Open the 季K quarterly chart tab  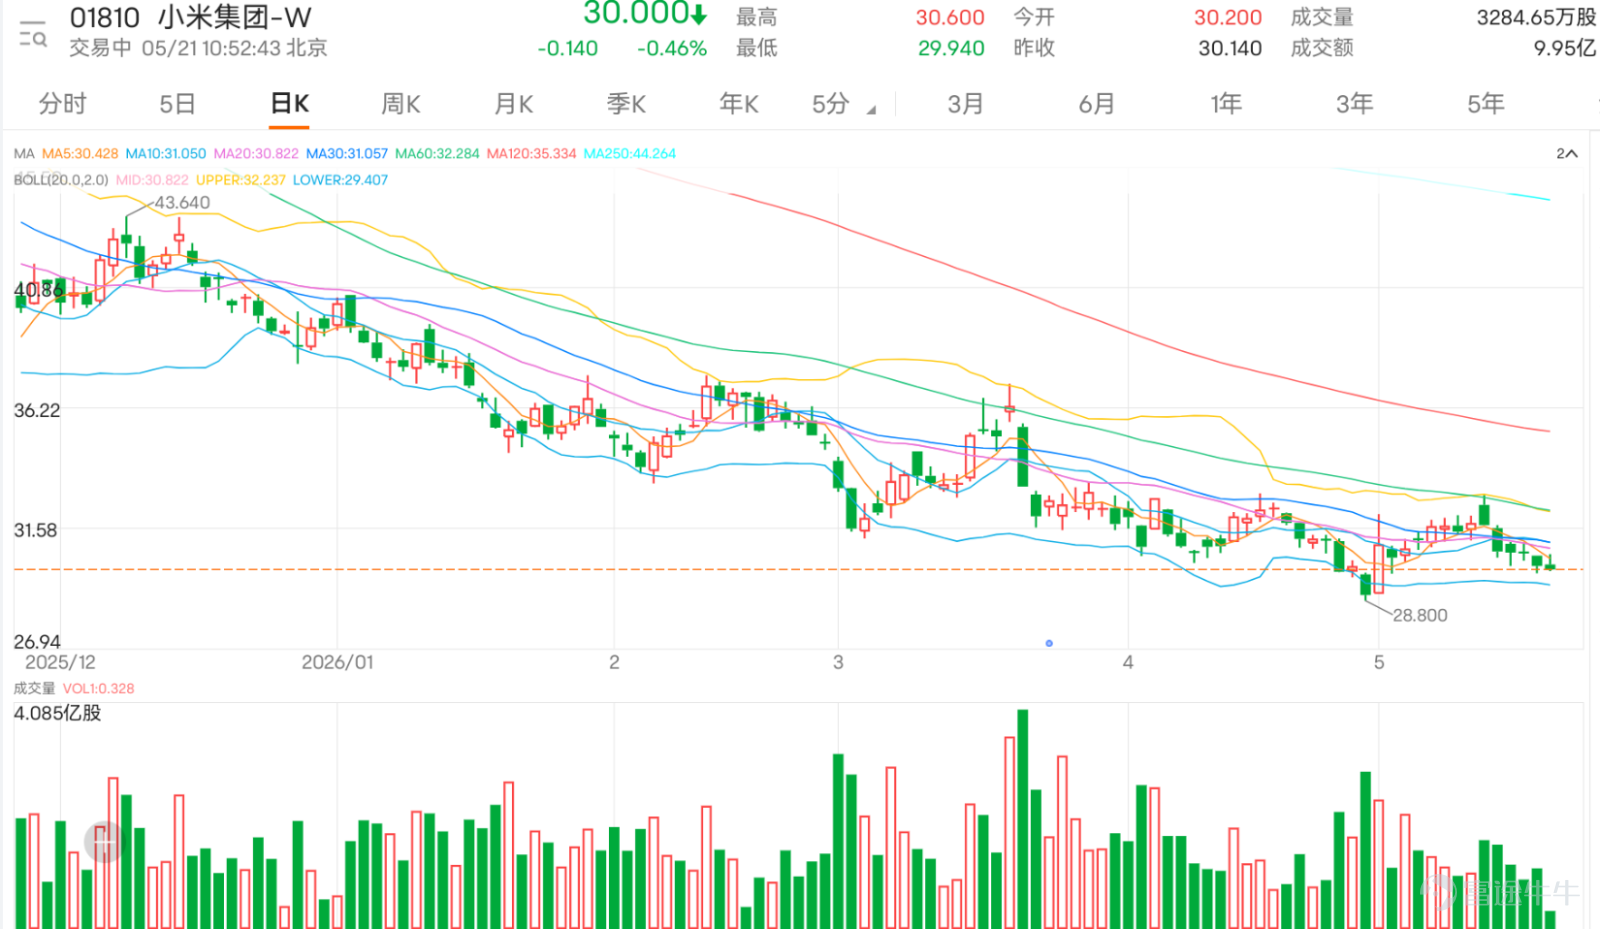tap(626, 104)
